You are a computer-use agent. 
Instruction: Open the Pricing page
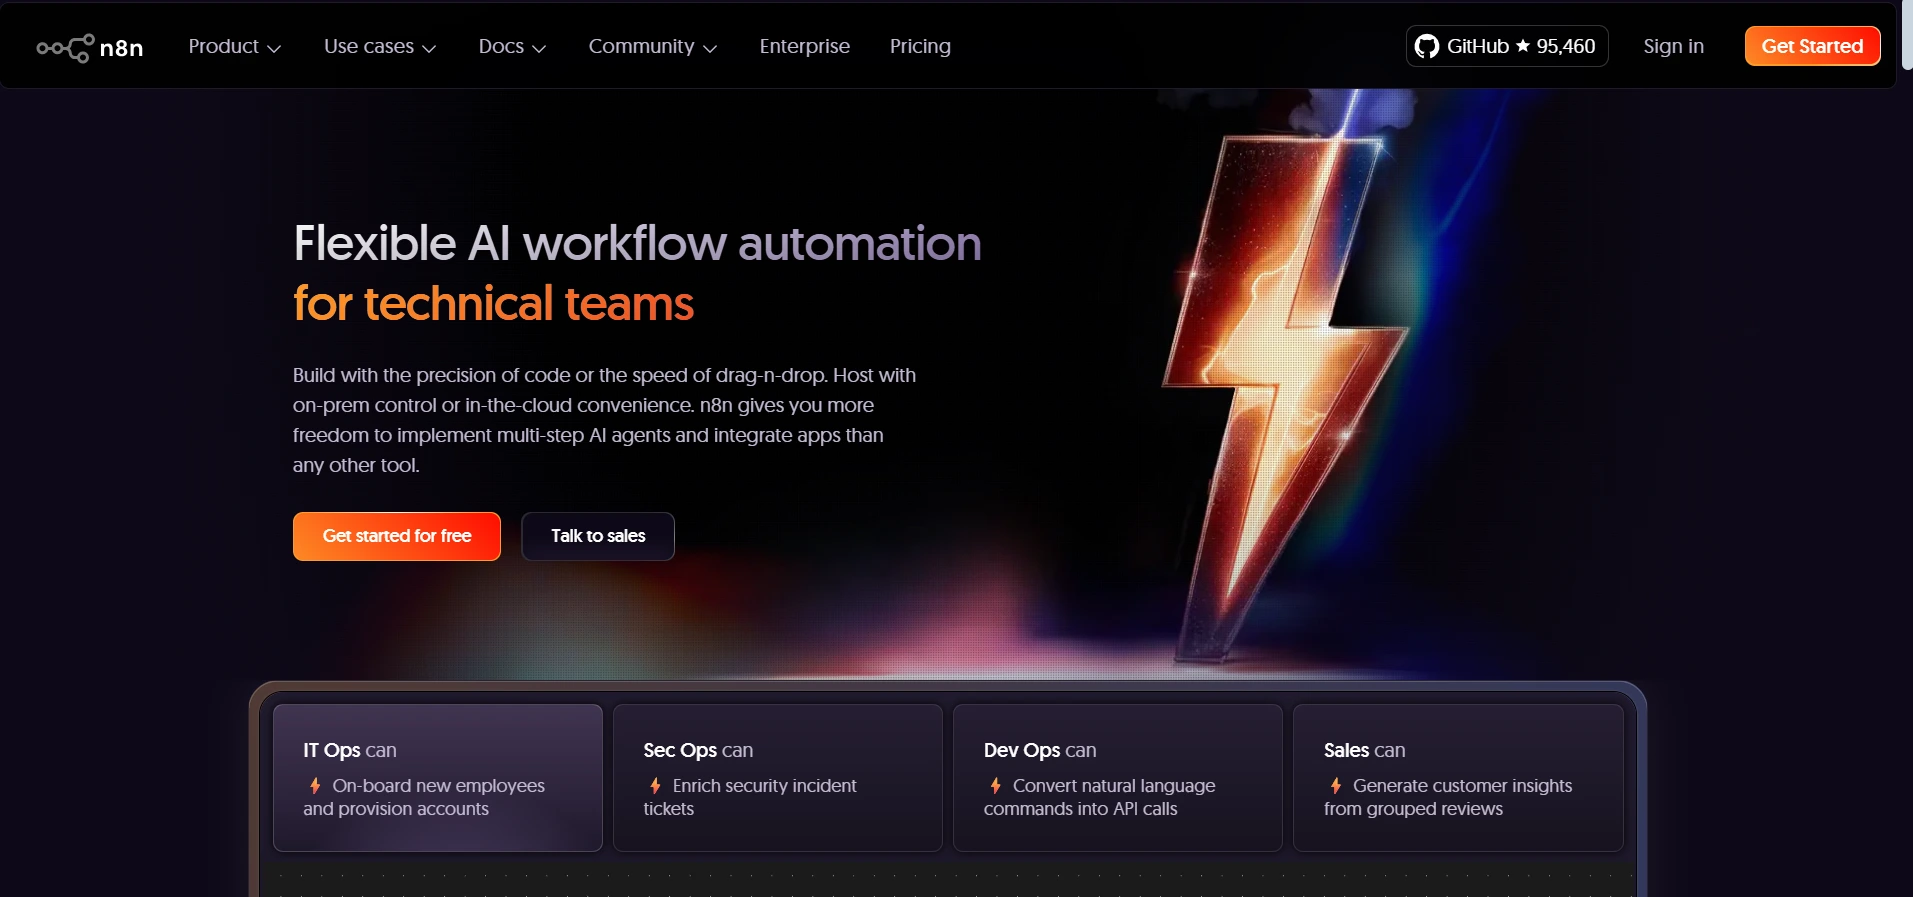tap(920, 47)
